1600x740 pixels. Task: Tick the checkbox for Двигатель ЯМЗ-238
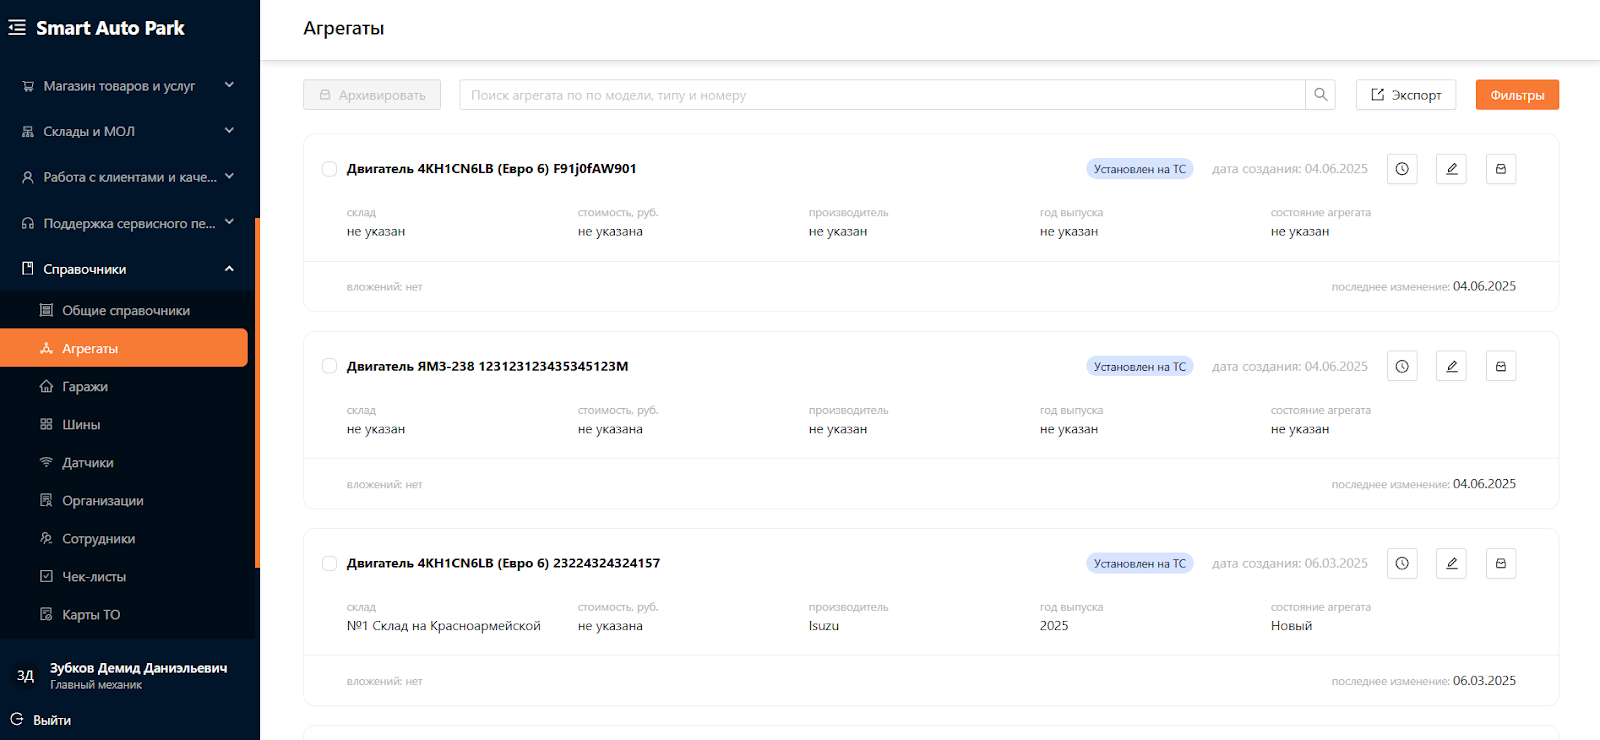(329, 367)
